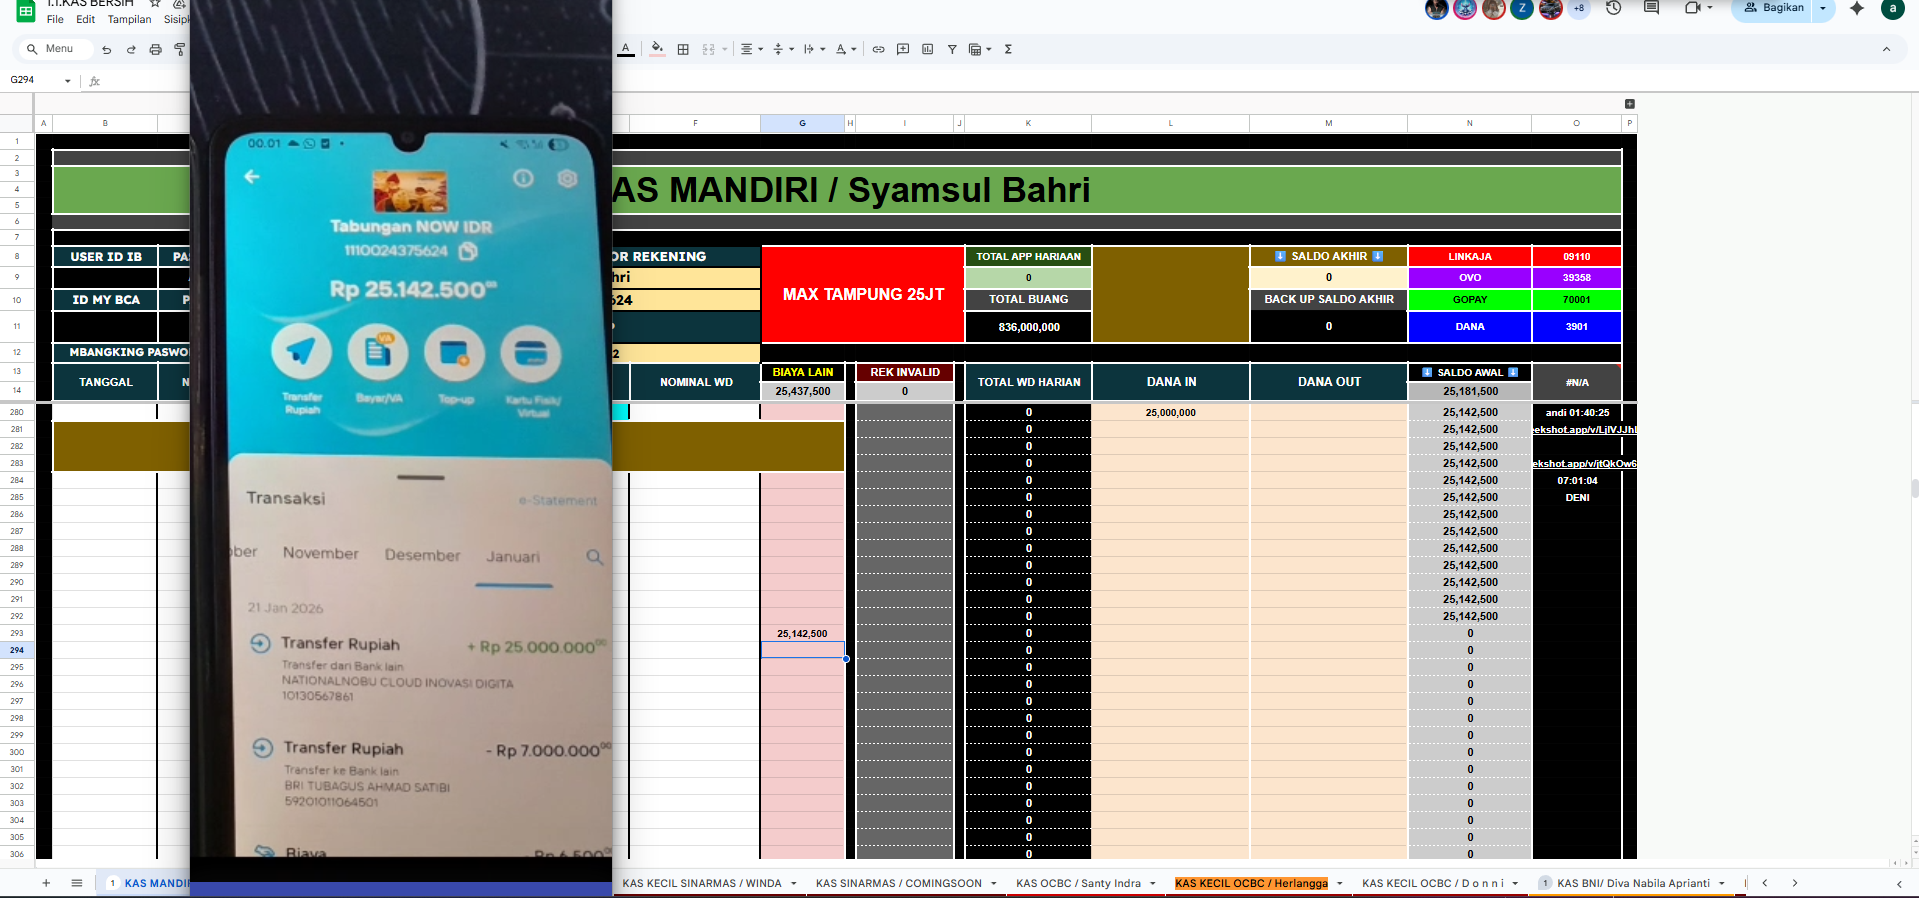Add a comment from the toolbar

[903, 49]
